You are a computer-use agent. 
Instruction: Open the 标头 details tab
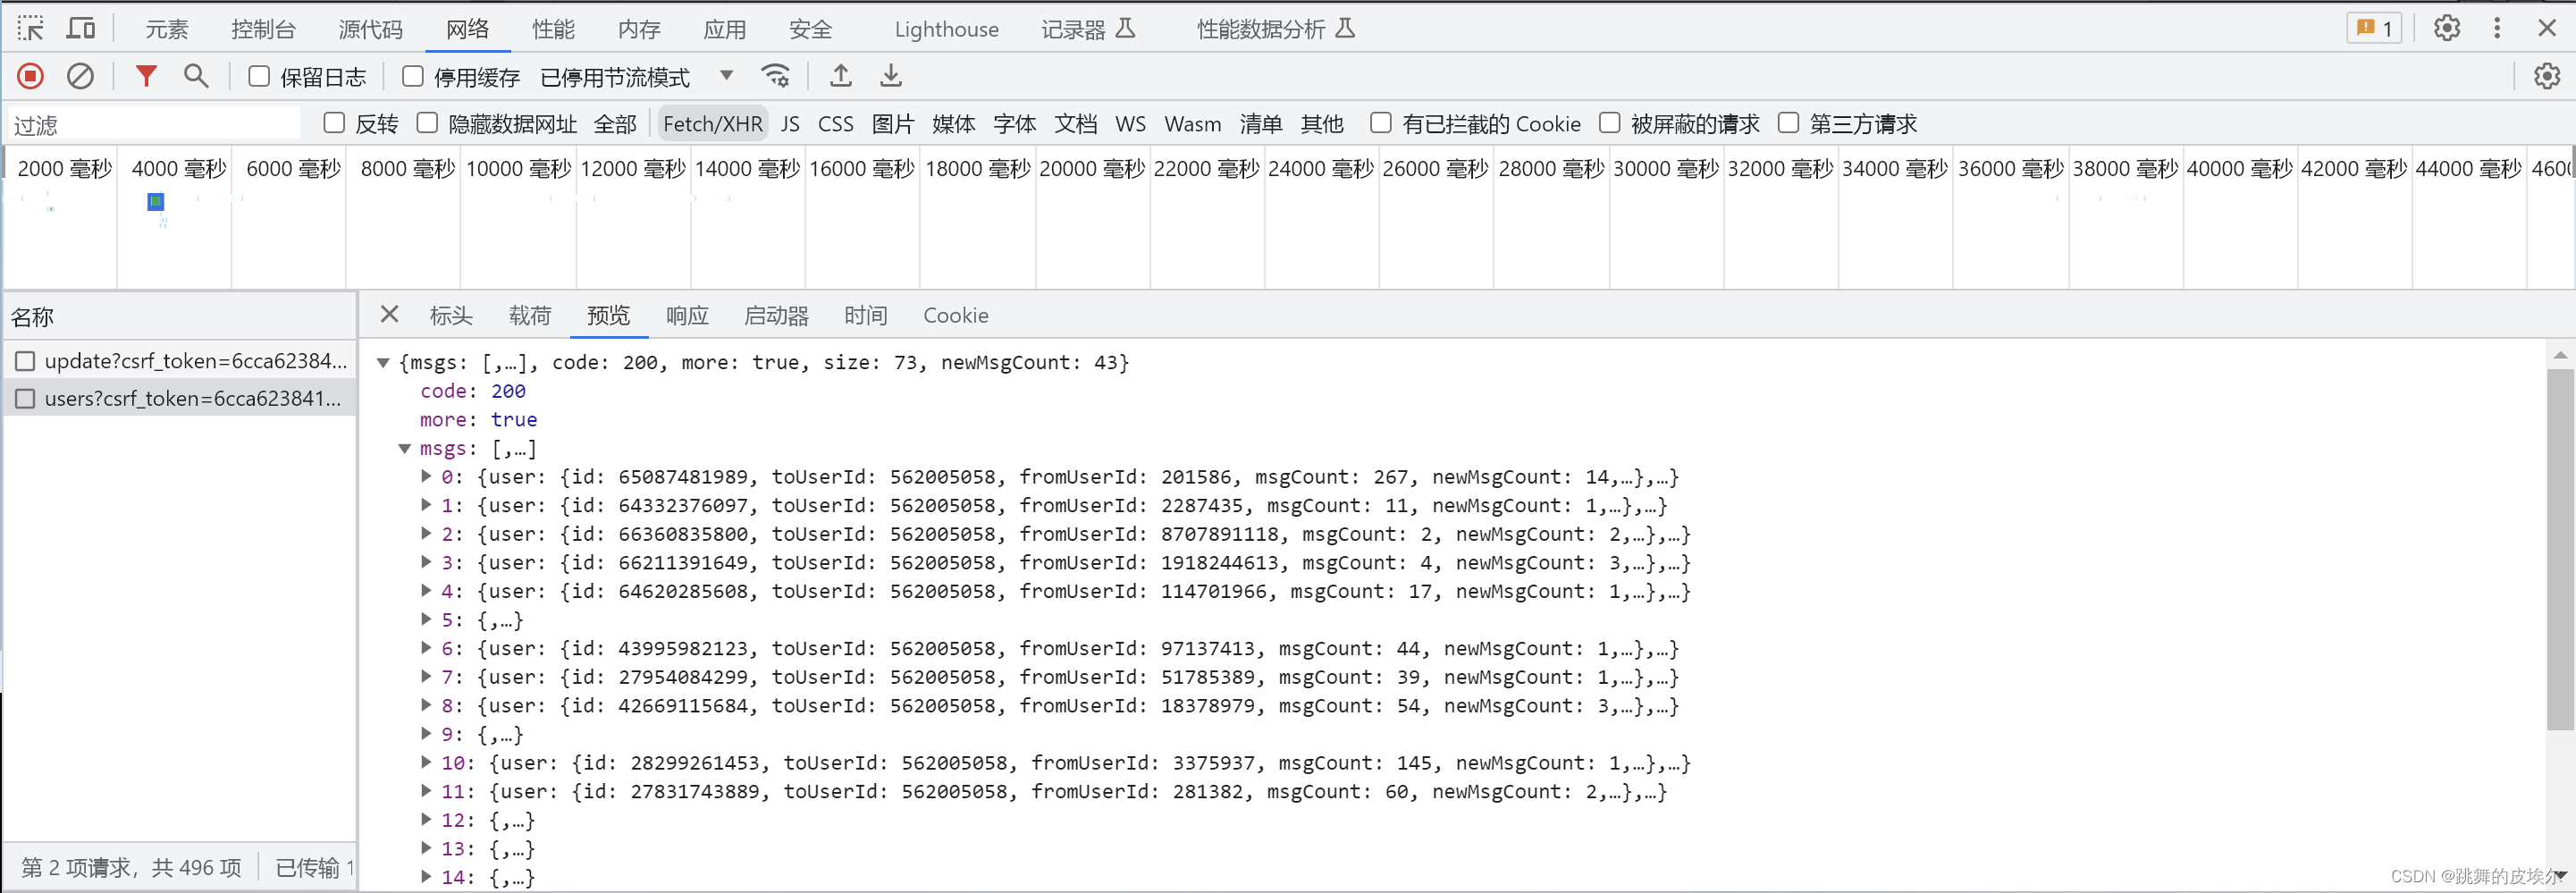click(x=451, y=316)
